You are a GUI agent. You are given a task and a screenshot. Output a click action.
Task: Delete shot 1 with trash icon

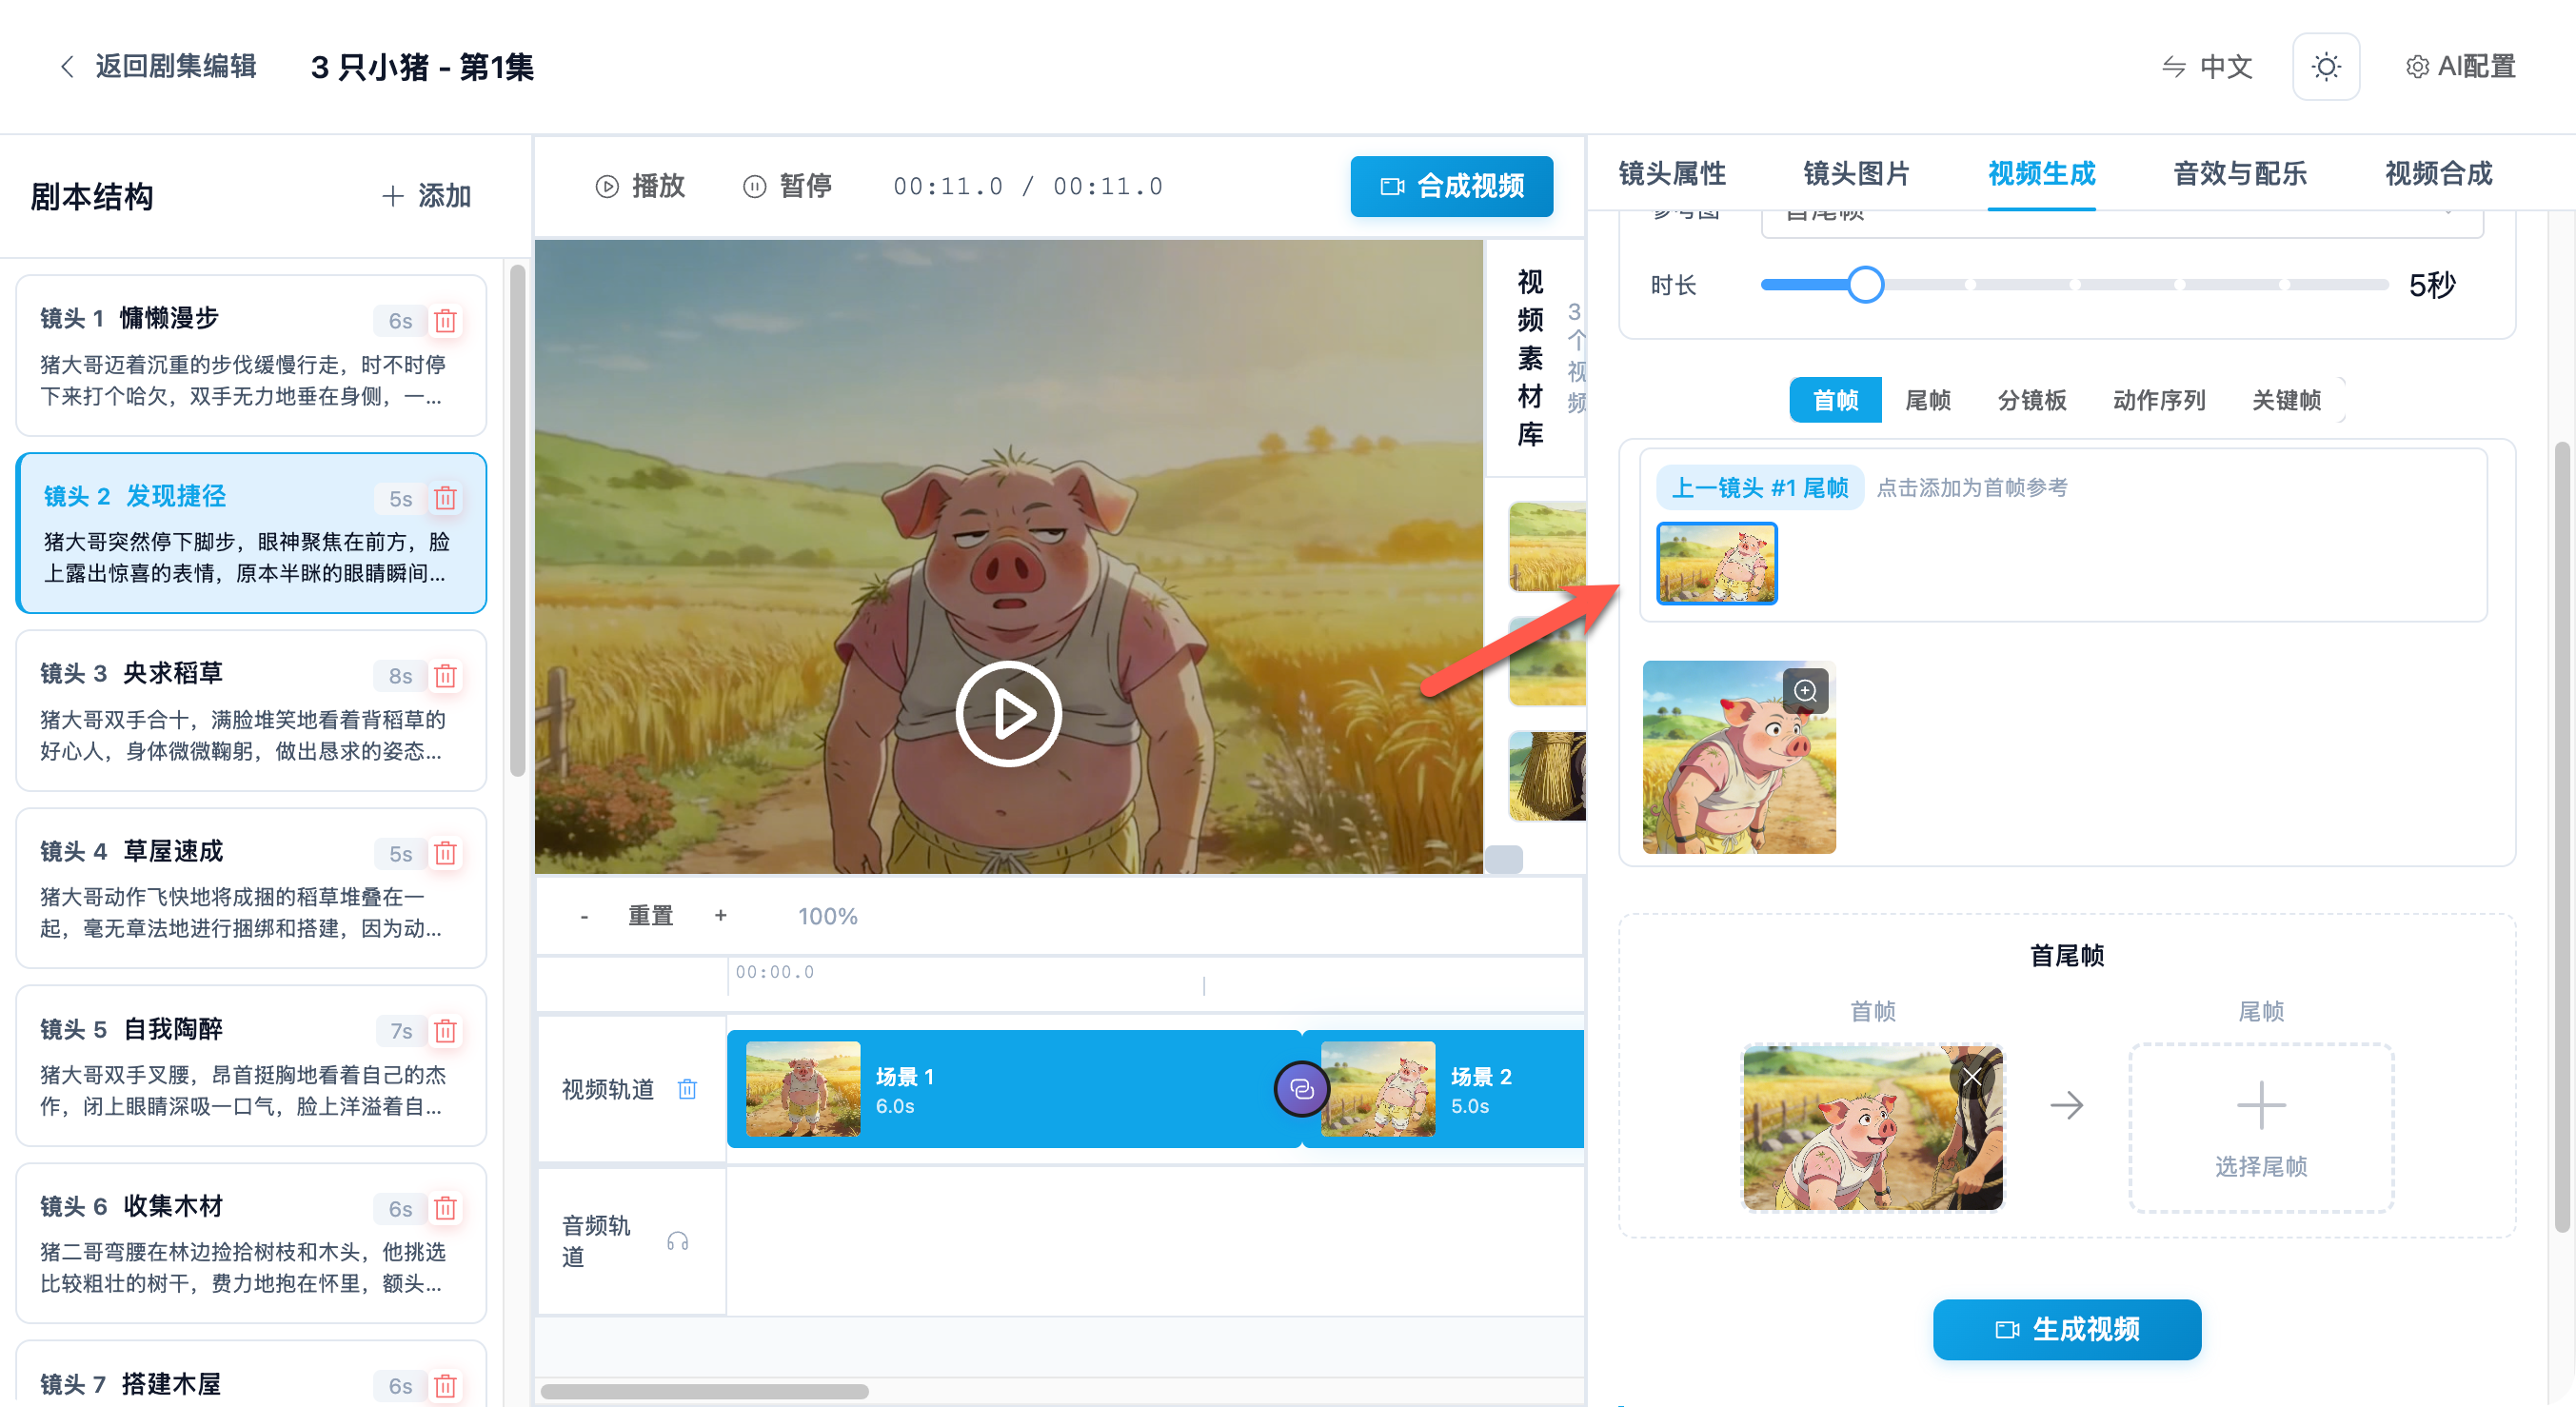[446, 321]
